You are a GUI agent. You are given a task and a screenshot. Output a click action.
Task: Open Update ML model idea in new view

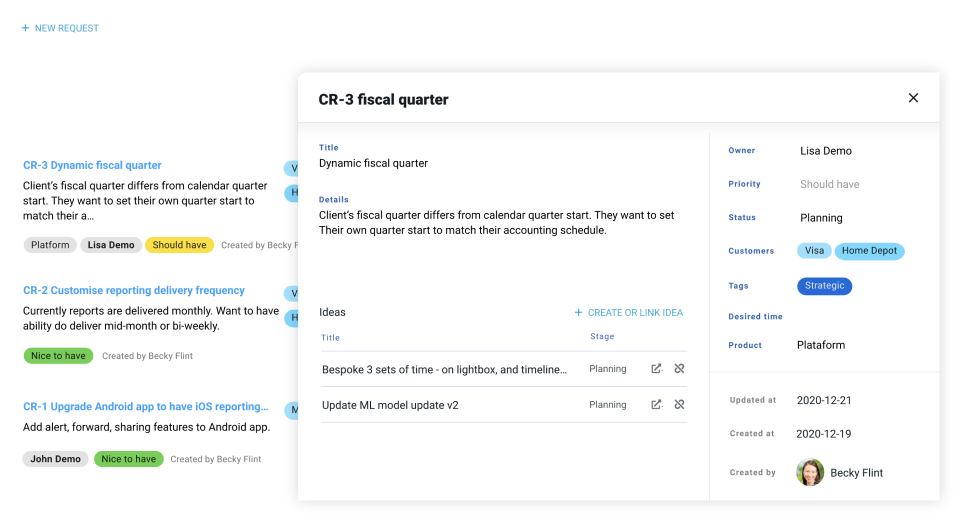(x=656, y=405)
